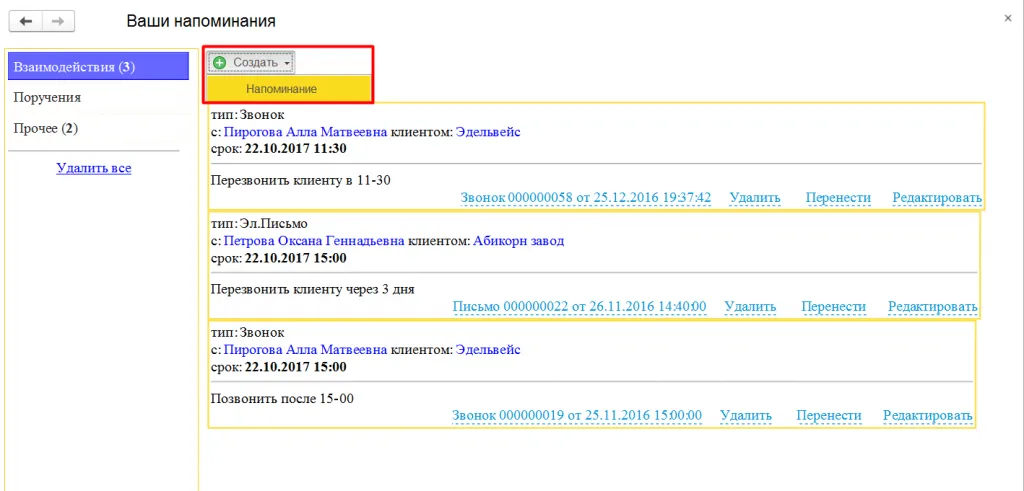Click the тип: Эл.Письмо line
This screenshot has width=1024, height=491.
pos(259,225)
